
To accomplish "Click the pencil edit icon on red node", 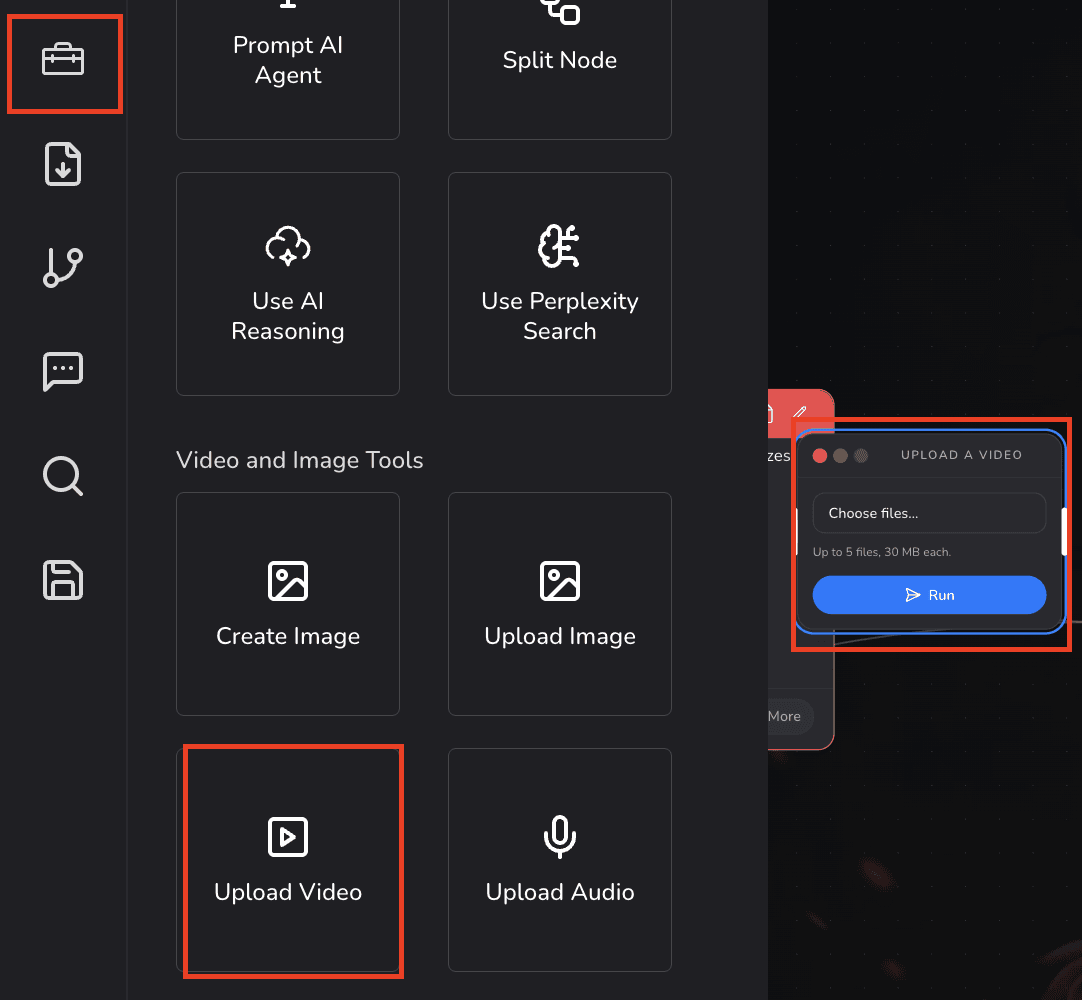I will pos(800,413).
